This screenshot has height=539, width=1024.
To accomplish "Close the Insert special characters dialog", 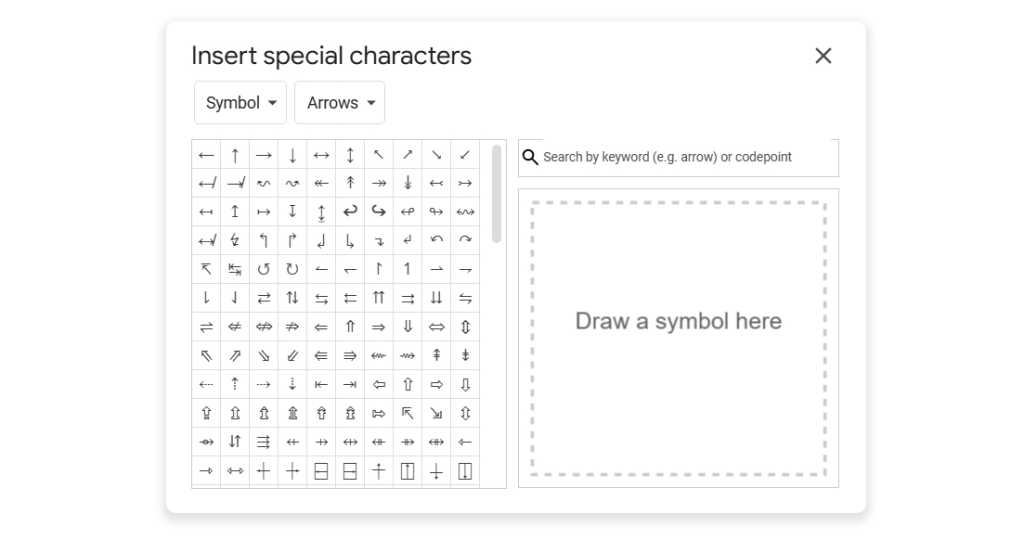I will (823, 56).
